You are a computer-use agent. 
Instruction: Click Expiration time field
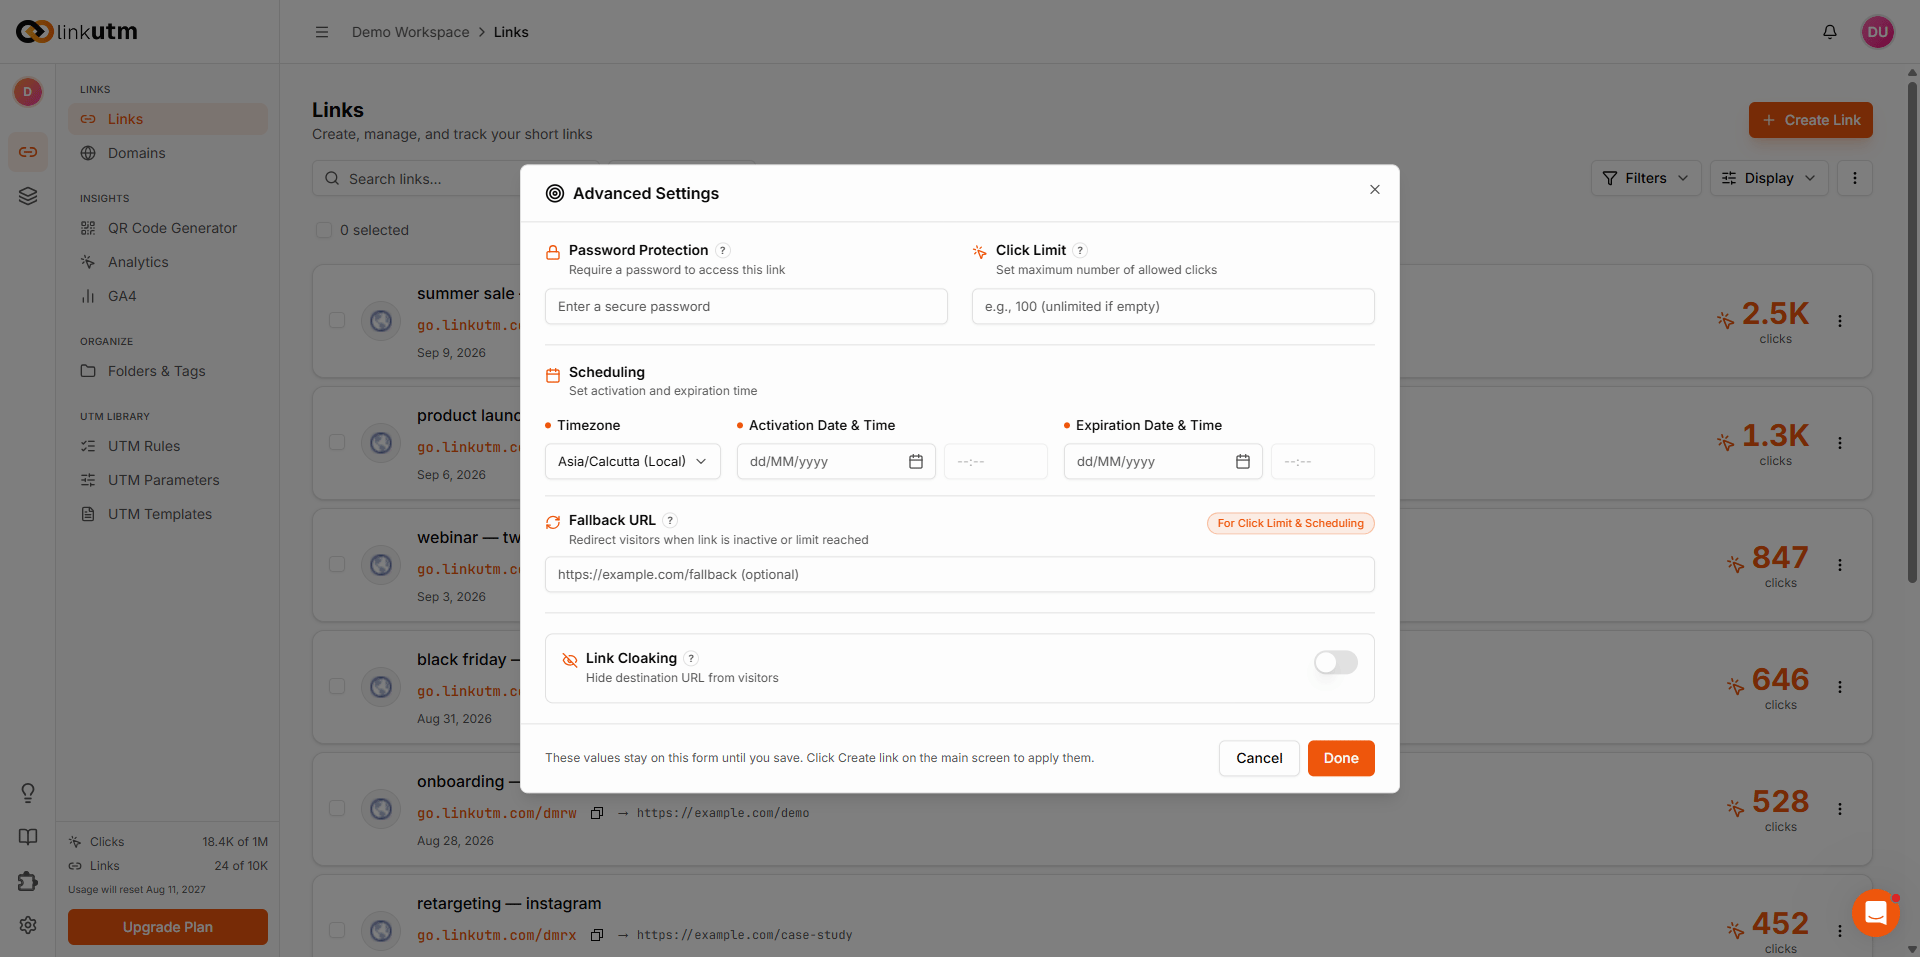1323,462
